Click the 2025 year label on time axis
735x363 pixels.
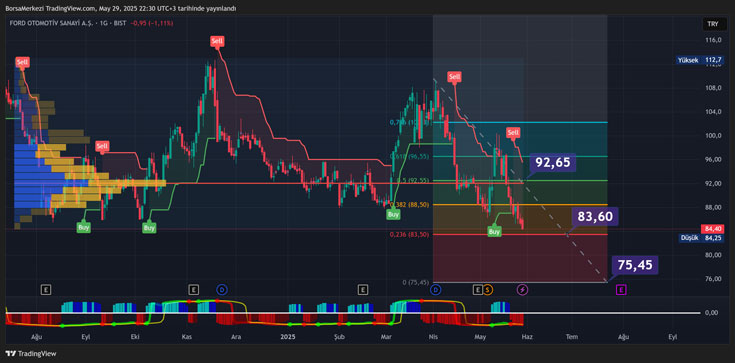[x=287, y=337]
